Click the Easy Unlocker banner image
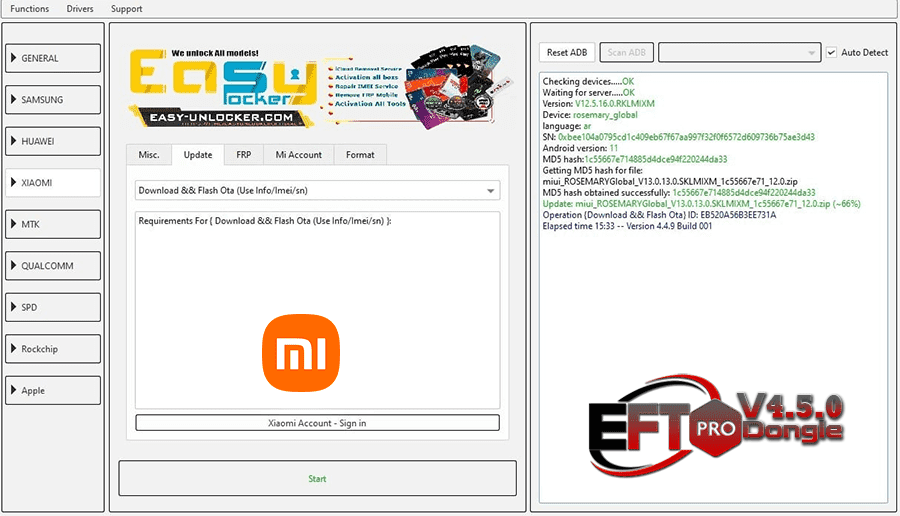The width and height of the screenshot is (900, 516). 320,87
